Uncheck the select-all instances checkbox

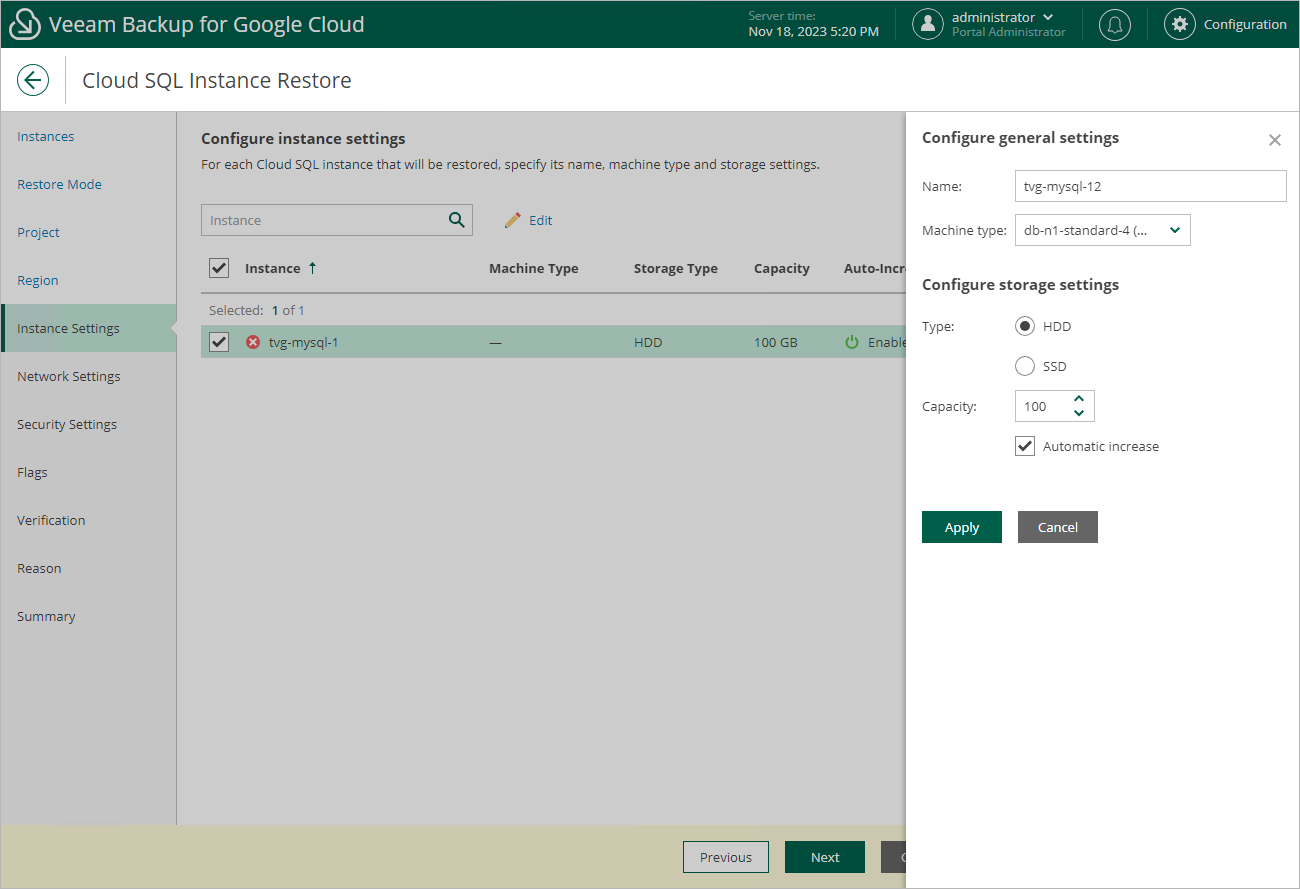click(219, 268)
